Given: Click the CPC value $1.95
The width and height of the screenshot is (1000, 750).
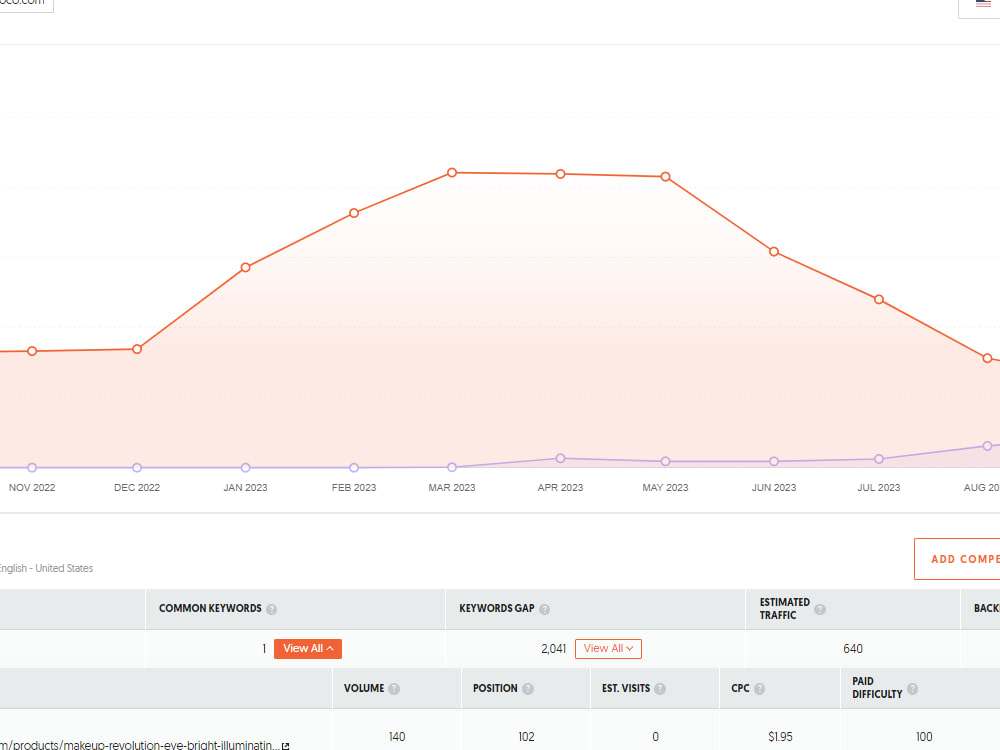Looking at the screenshot, I should click(780, 737).
